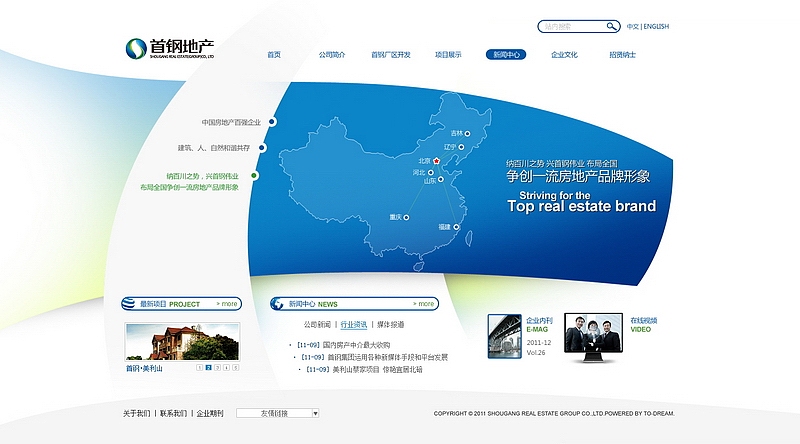Viewport: 800px width, 444px height.
Task: Click the NEWS section globe icon
Action: point(277,304)
